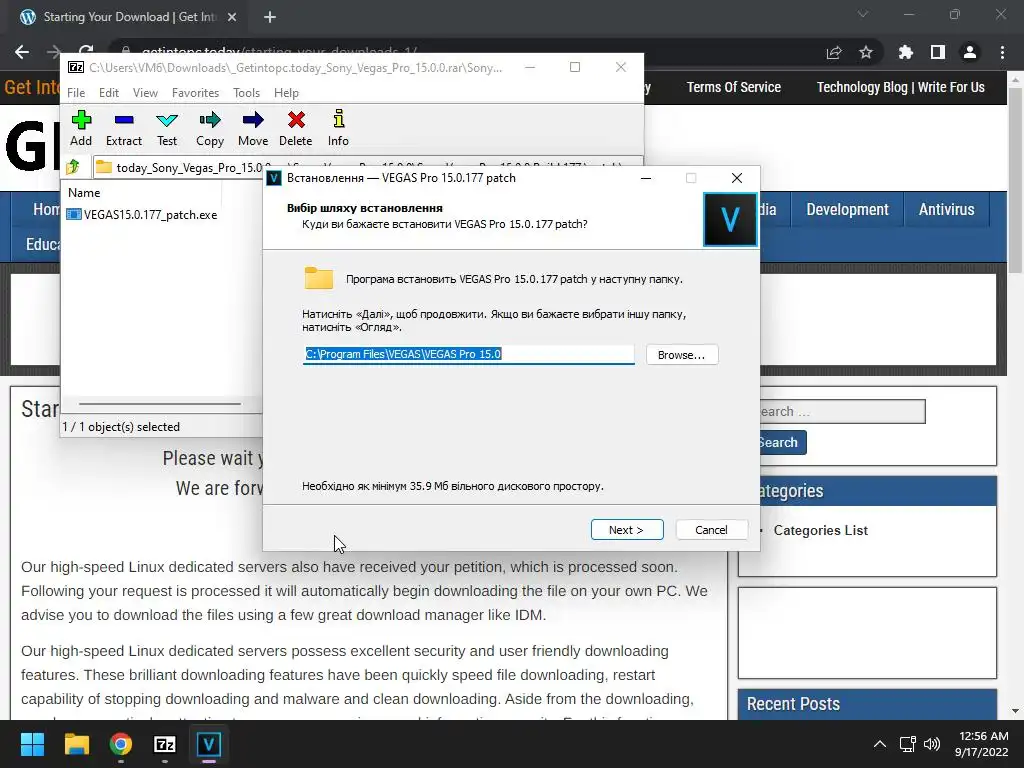Click the Copy icon in 7-Zip

click(x=210, y=128)
